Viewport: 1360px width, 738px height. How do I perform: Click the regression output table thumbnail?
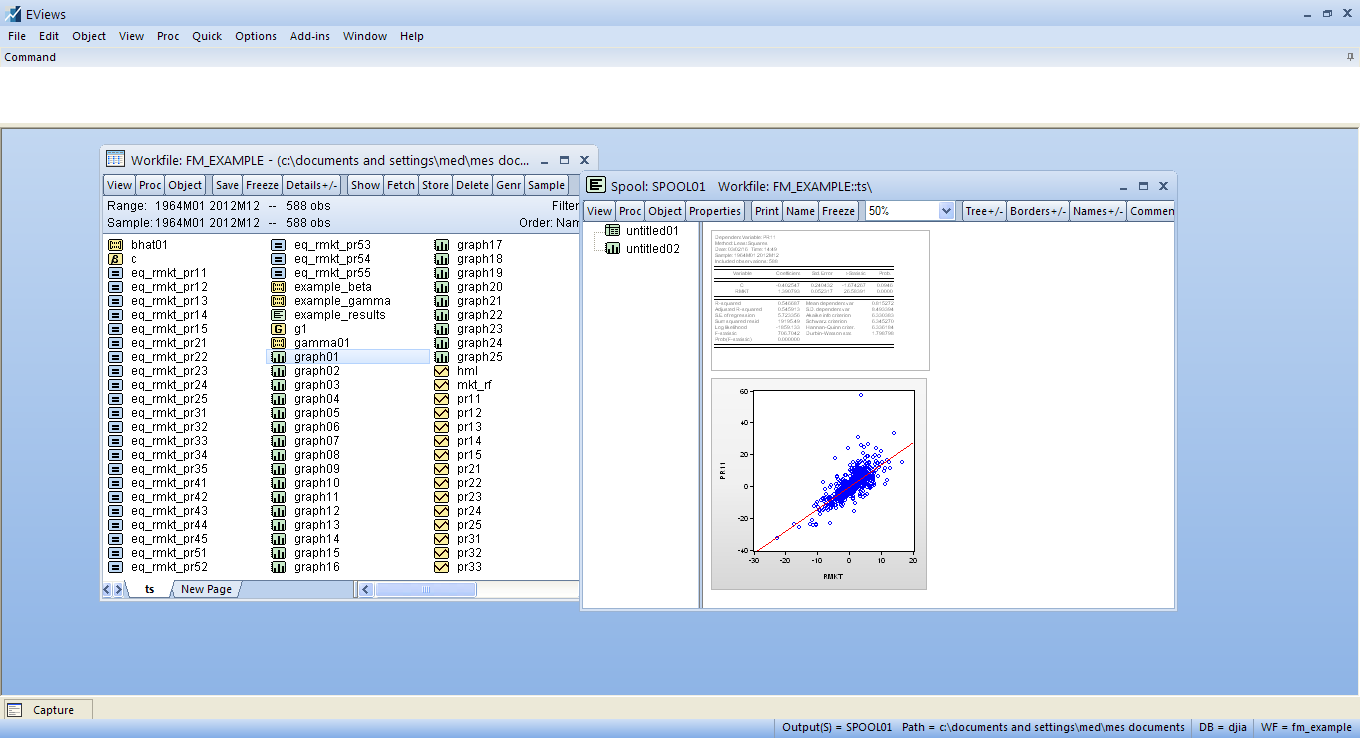tap(820, 300)
